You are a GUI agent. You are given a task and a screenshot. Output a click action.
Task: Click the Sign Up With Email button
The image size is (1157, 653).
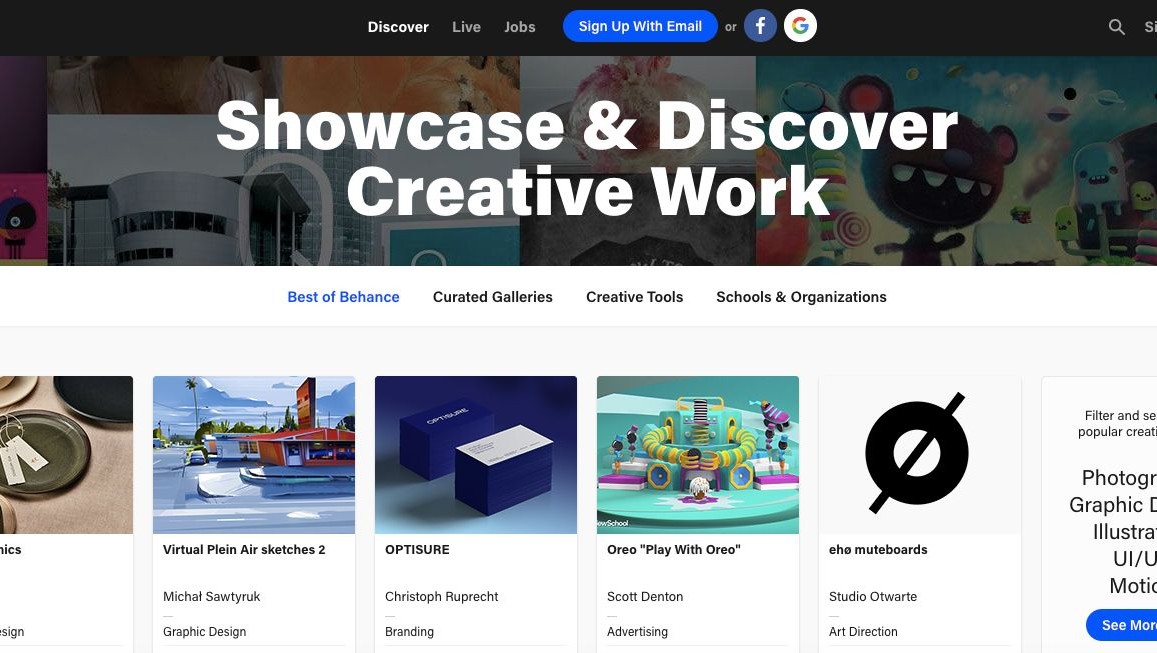click(640, 26)
